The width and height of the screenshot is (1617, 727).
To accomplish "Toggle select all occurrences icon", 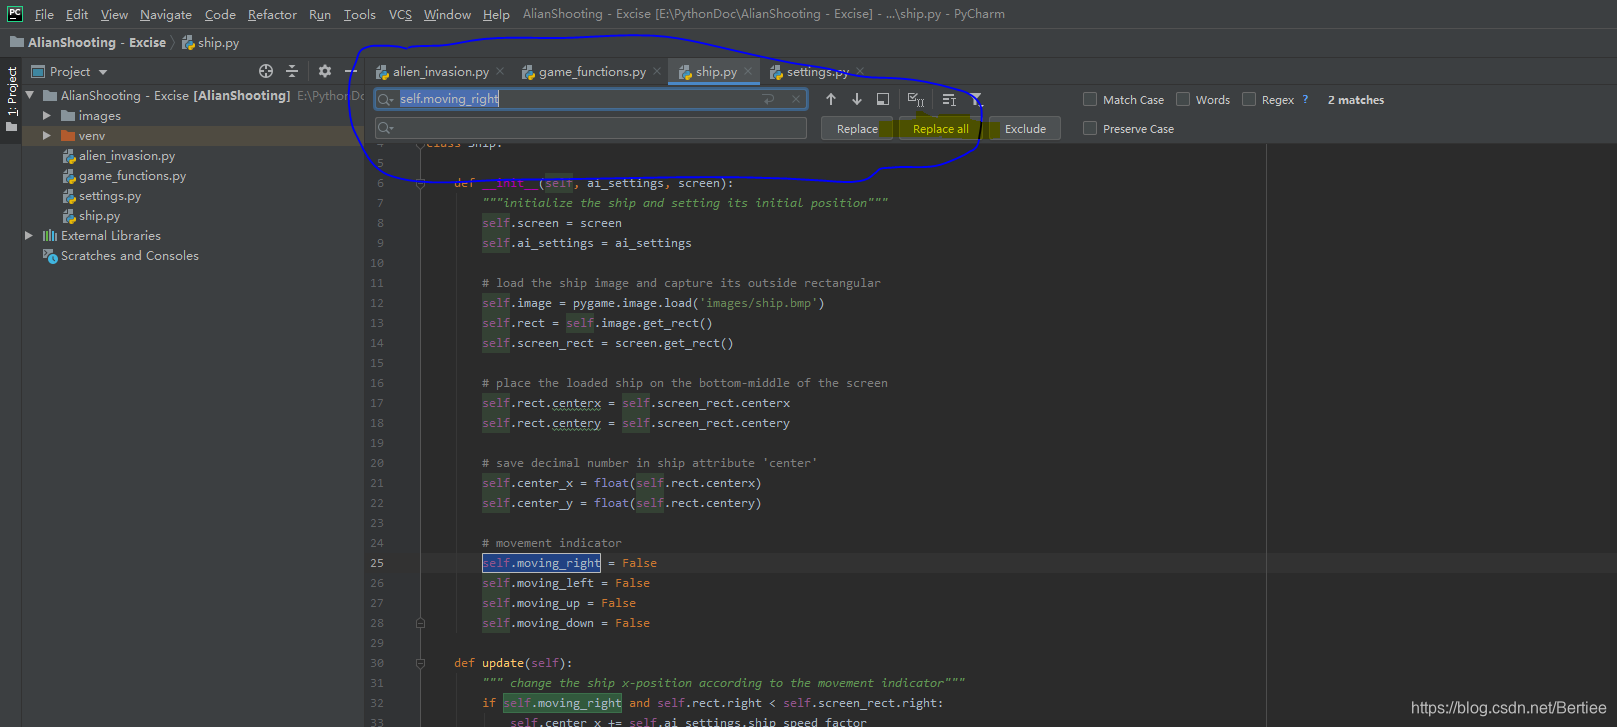I will click(x=916, y=99).
